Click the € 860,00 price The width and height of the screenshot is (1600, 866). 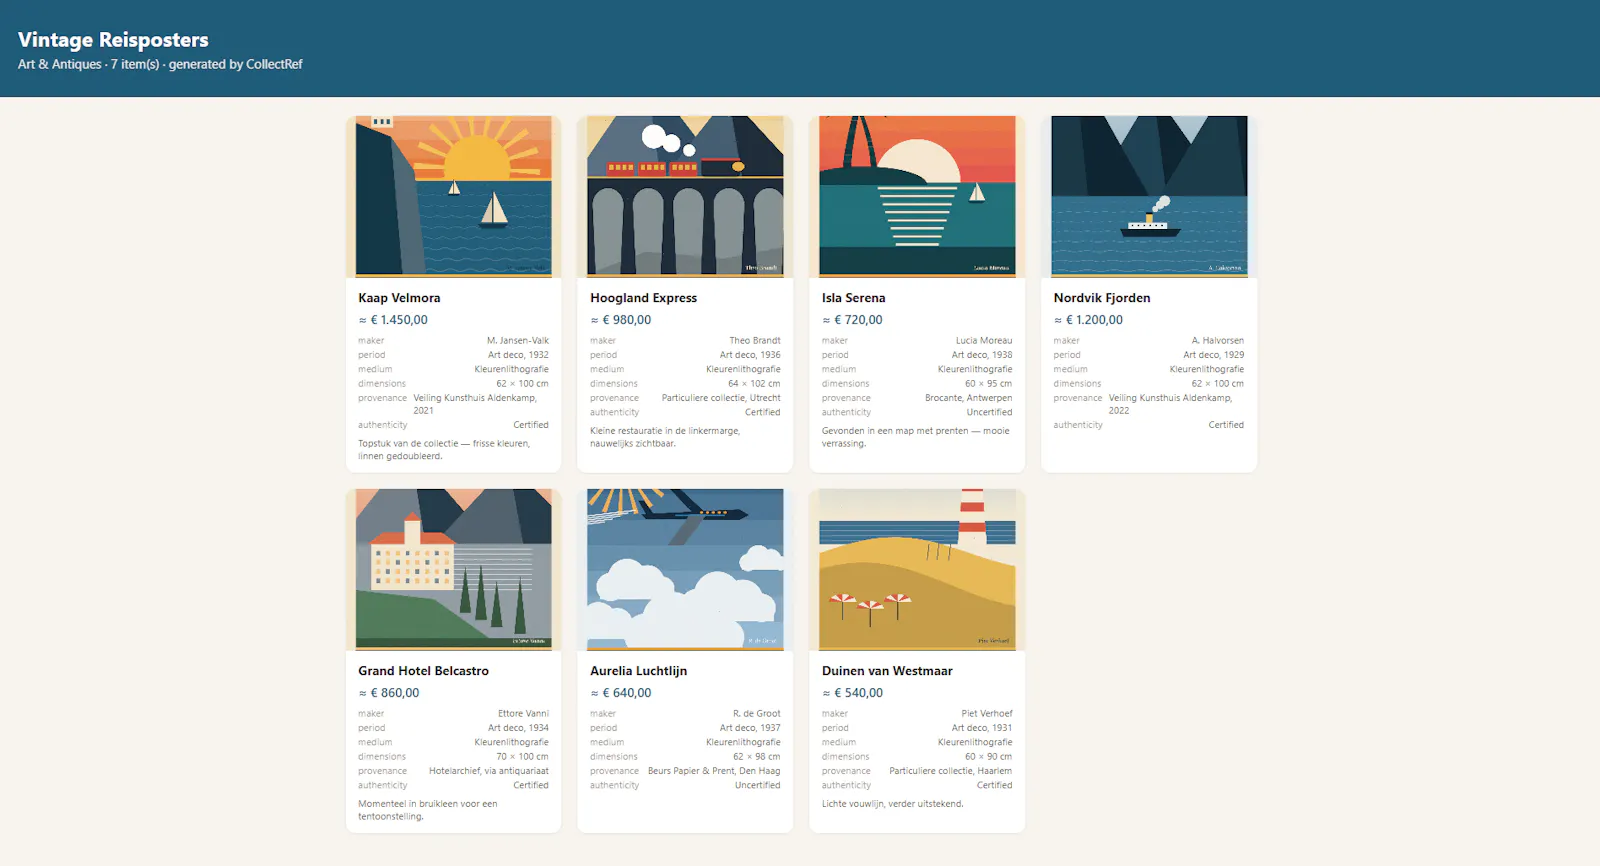389,693
